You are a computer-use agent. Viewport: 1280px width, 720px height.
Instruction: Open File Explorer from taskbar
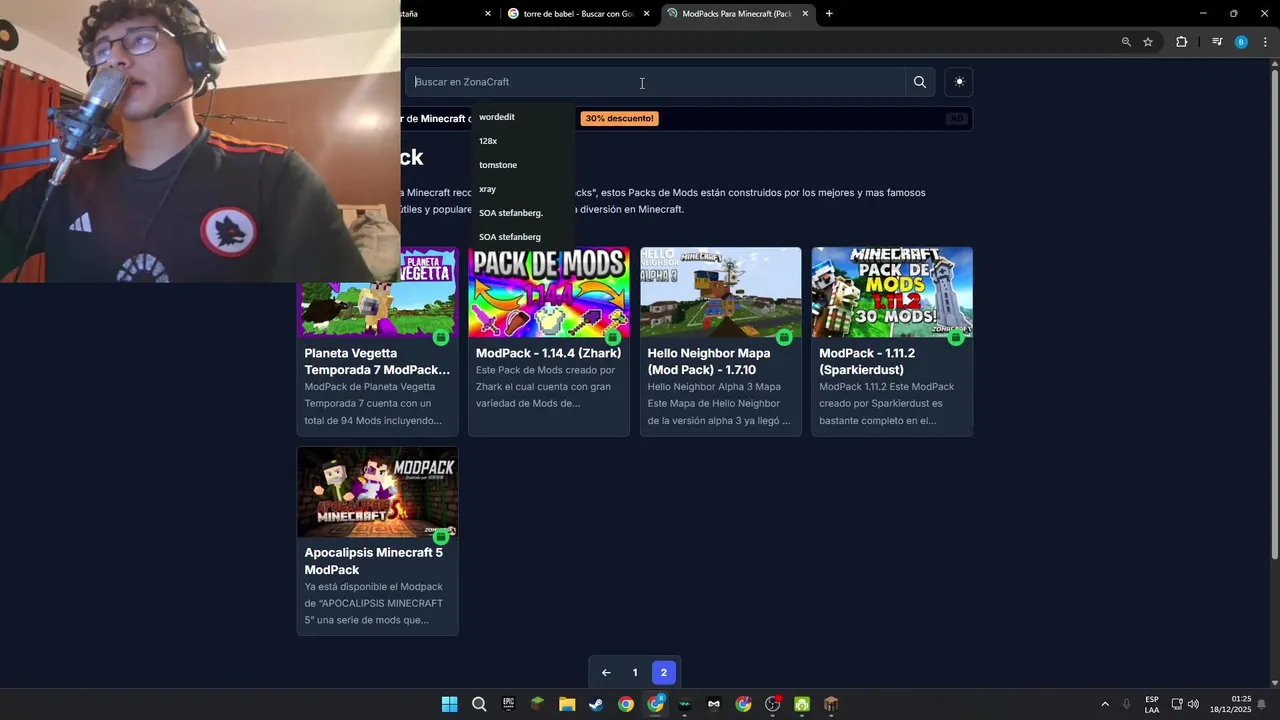567,704
